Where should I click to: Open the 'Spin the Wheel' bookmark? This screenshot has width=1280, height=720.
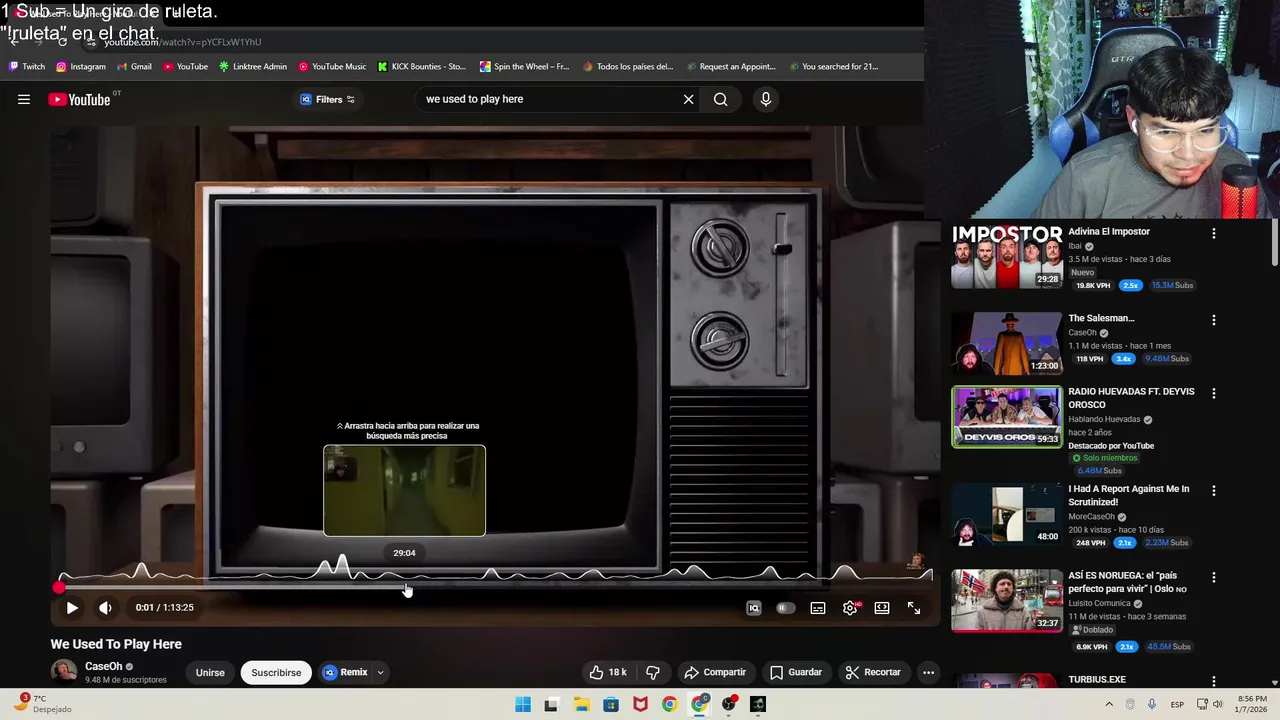click(524, 67)
